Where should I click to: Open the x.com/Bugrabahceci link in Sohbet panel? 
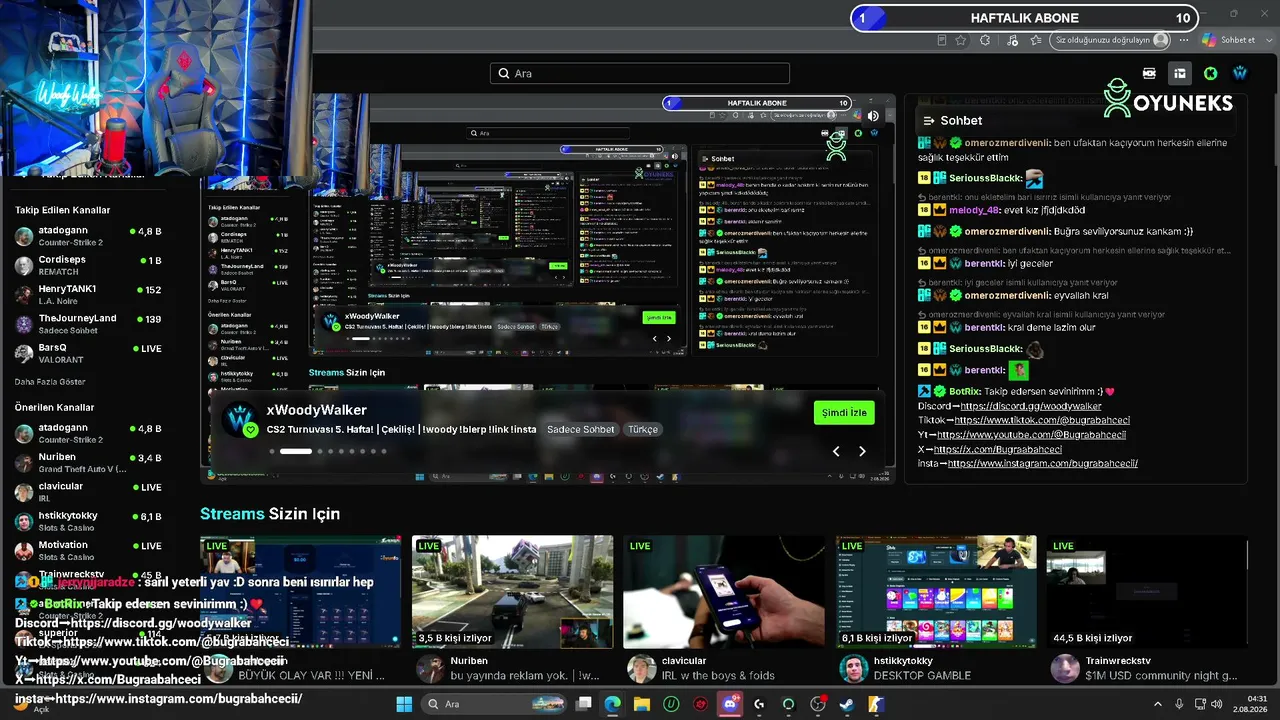click(999, 449)
